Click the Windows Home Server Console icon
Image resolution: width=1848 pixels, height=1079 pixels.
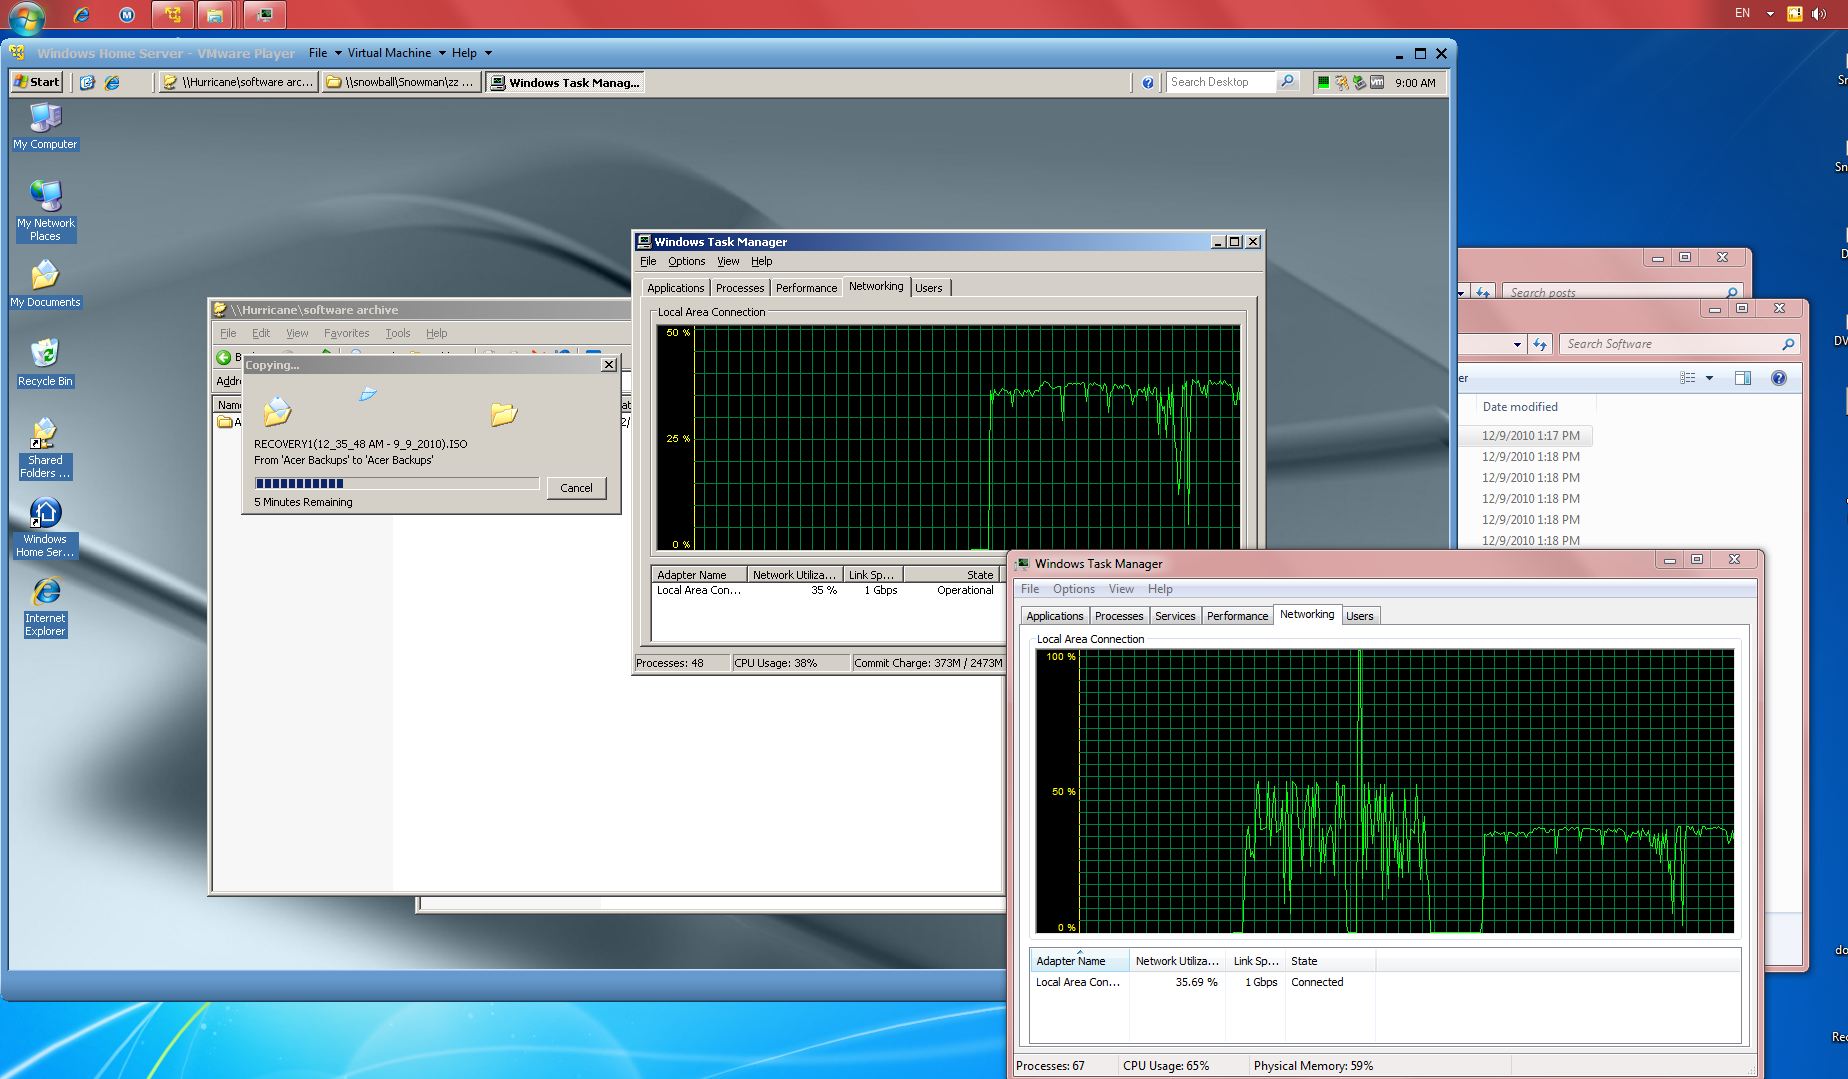click(45, 528)
